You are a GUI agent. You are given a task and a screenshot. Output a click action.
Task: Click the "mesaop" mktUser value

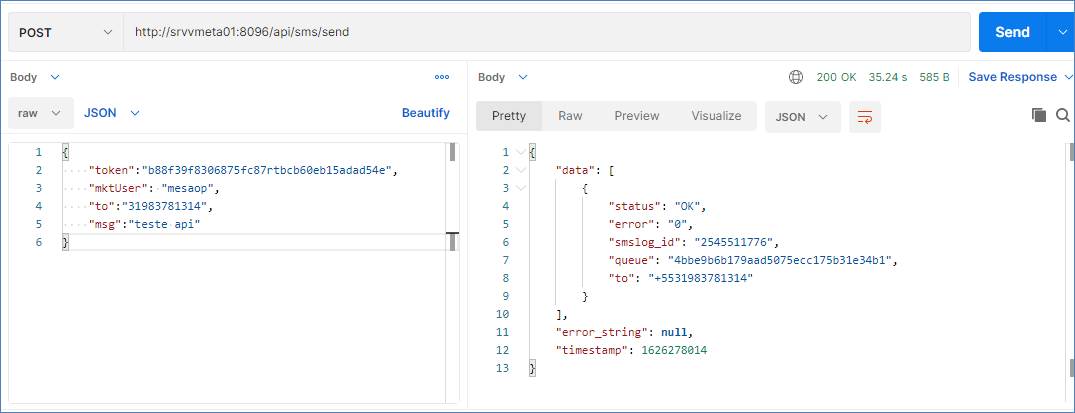click(188, 188)
